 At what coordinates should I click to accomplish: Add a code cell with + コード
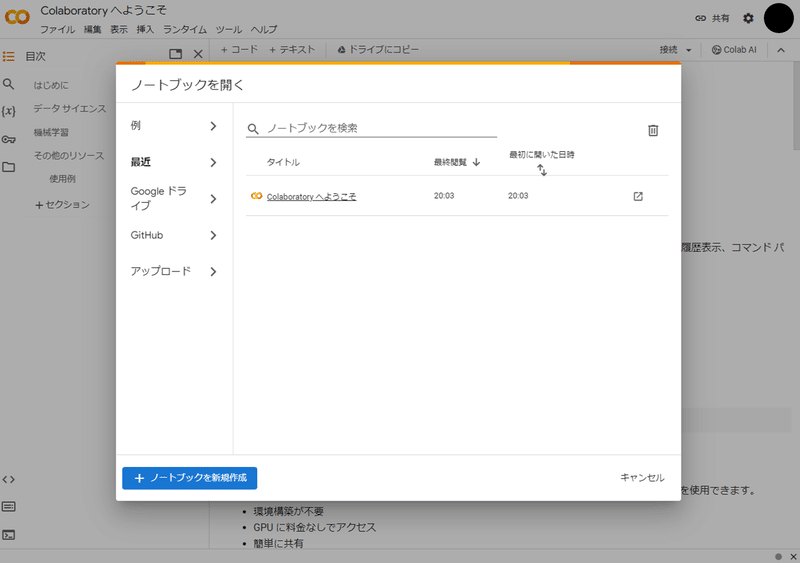(x=239, y=50)
